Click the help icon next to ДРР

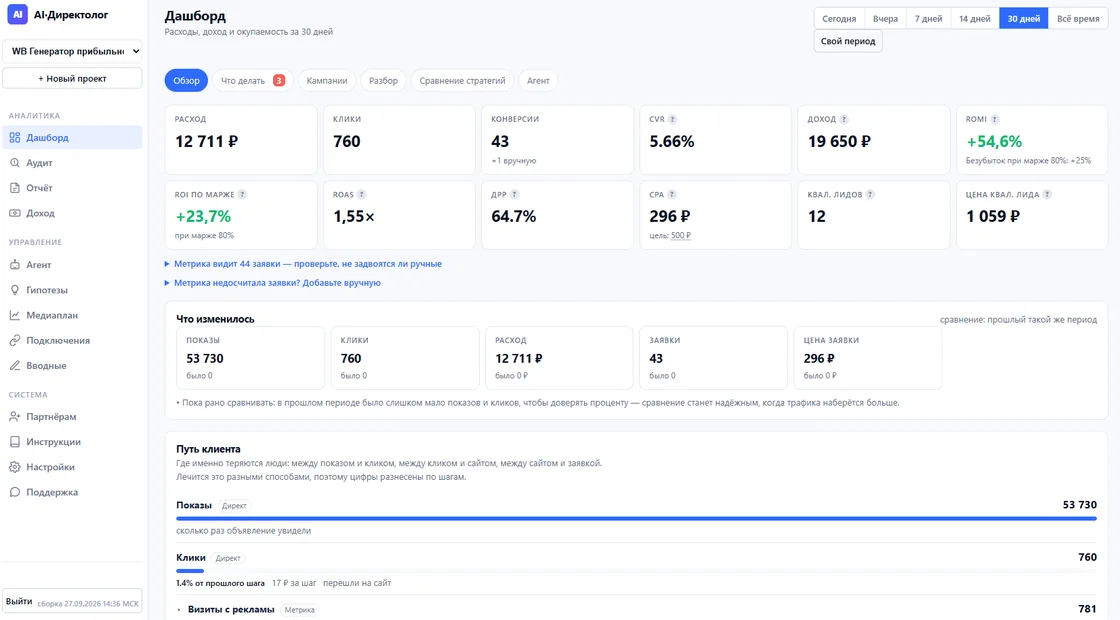(x=514, y=194)
